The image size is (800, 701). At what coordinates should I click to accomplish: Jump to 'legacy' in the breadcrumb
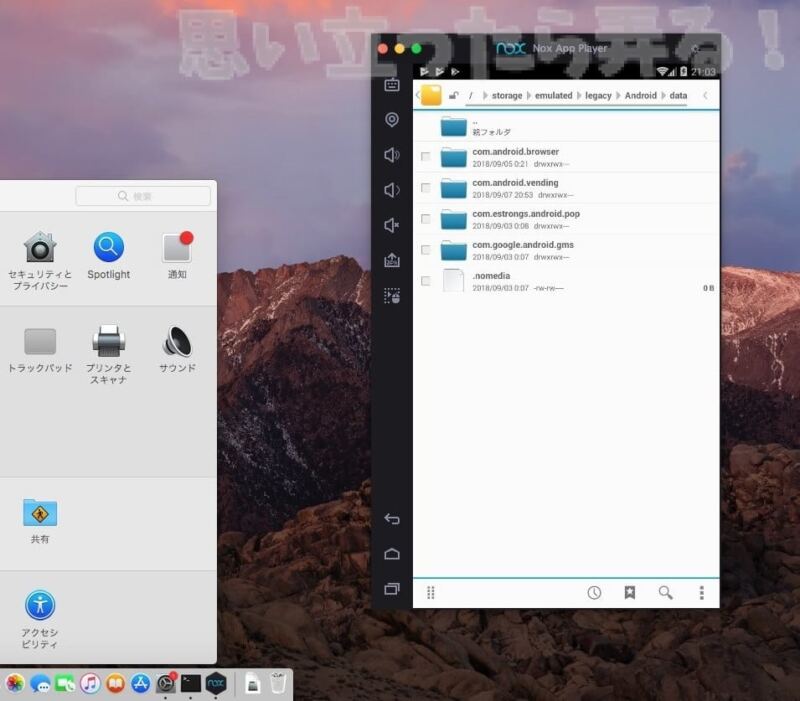pyautogui.click(x=598, y=95)
